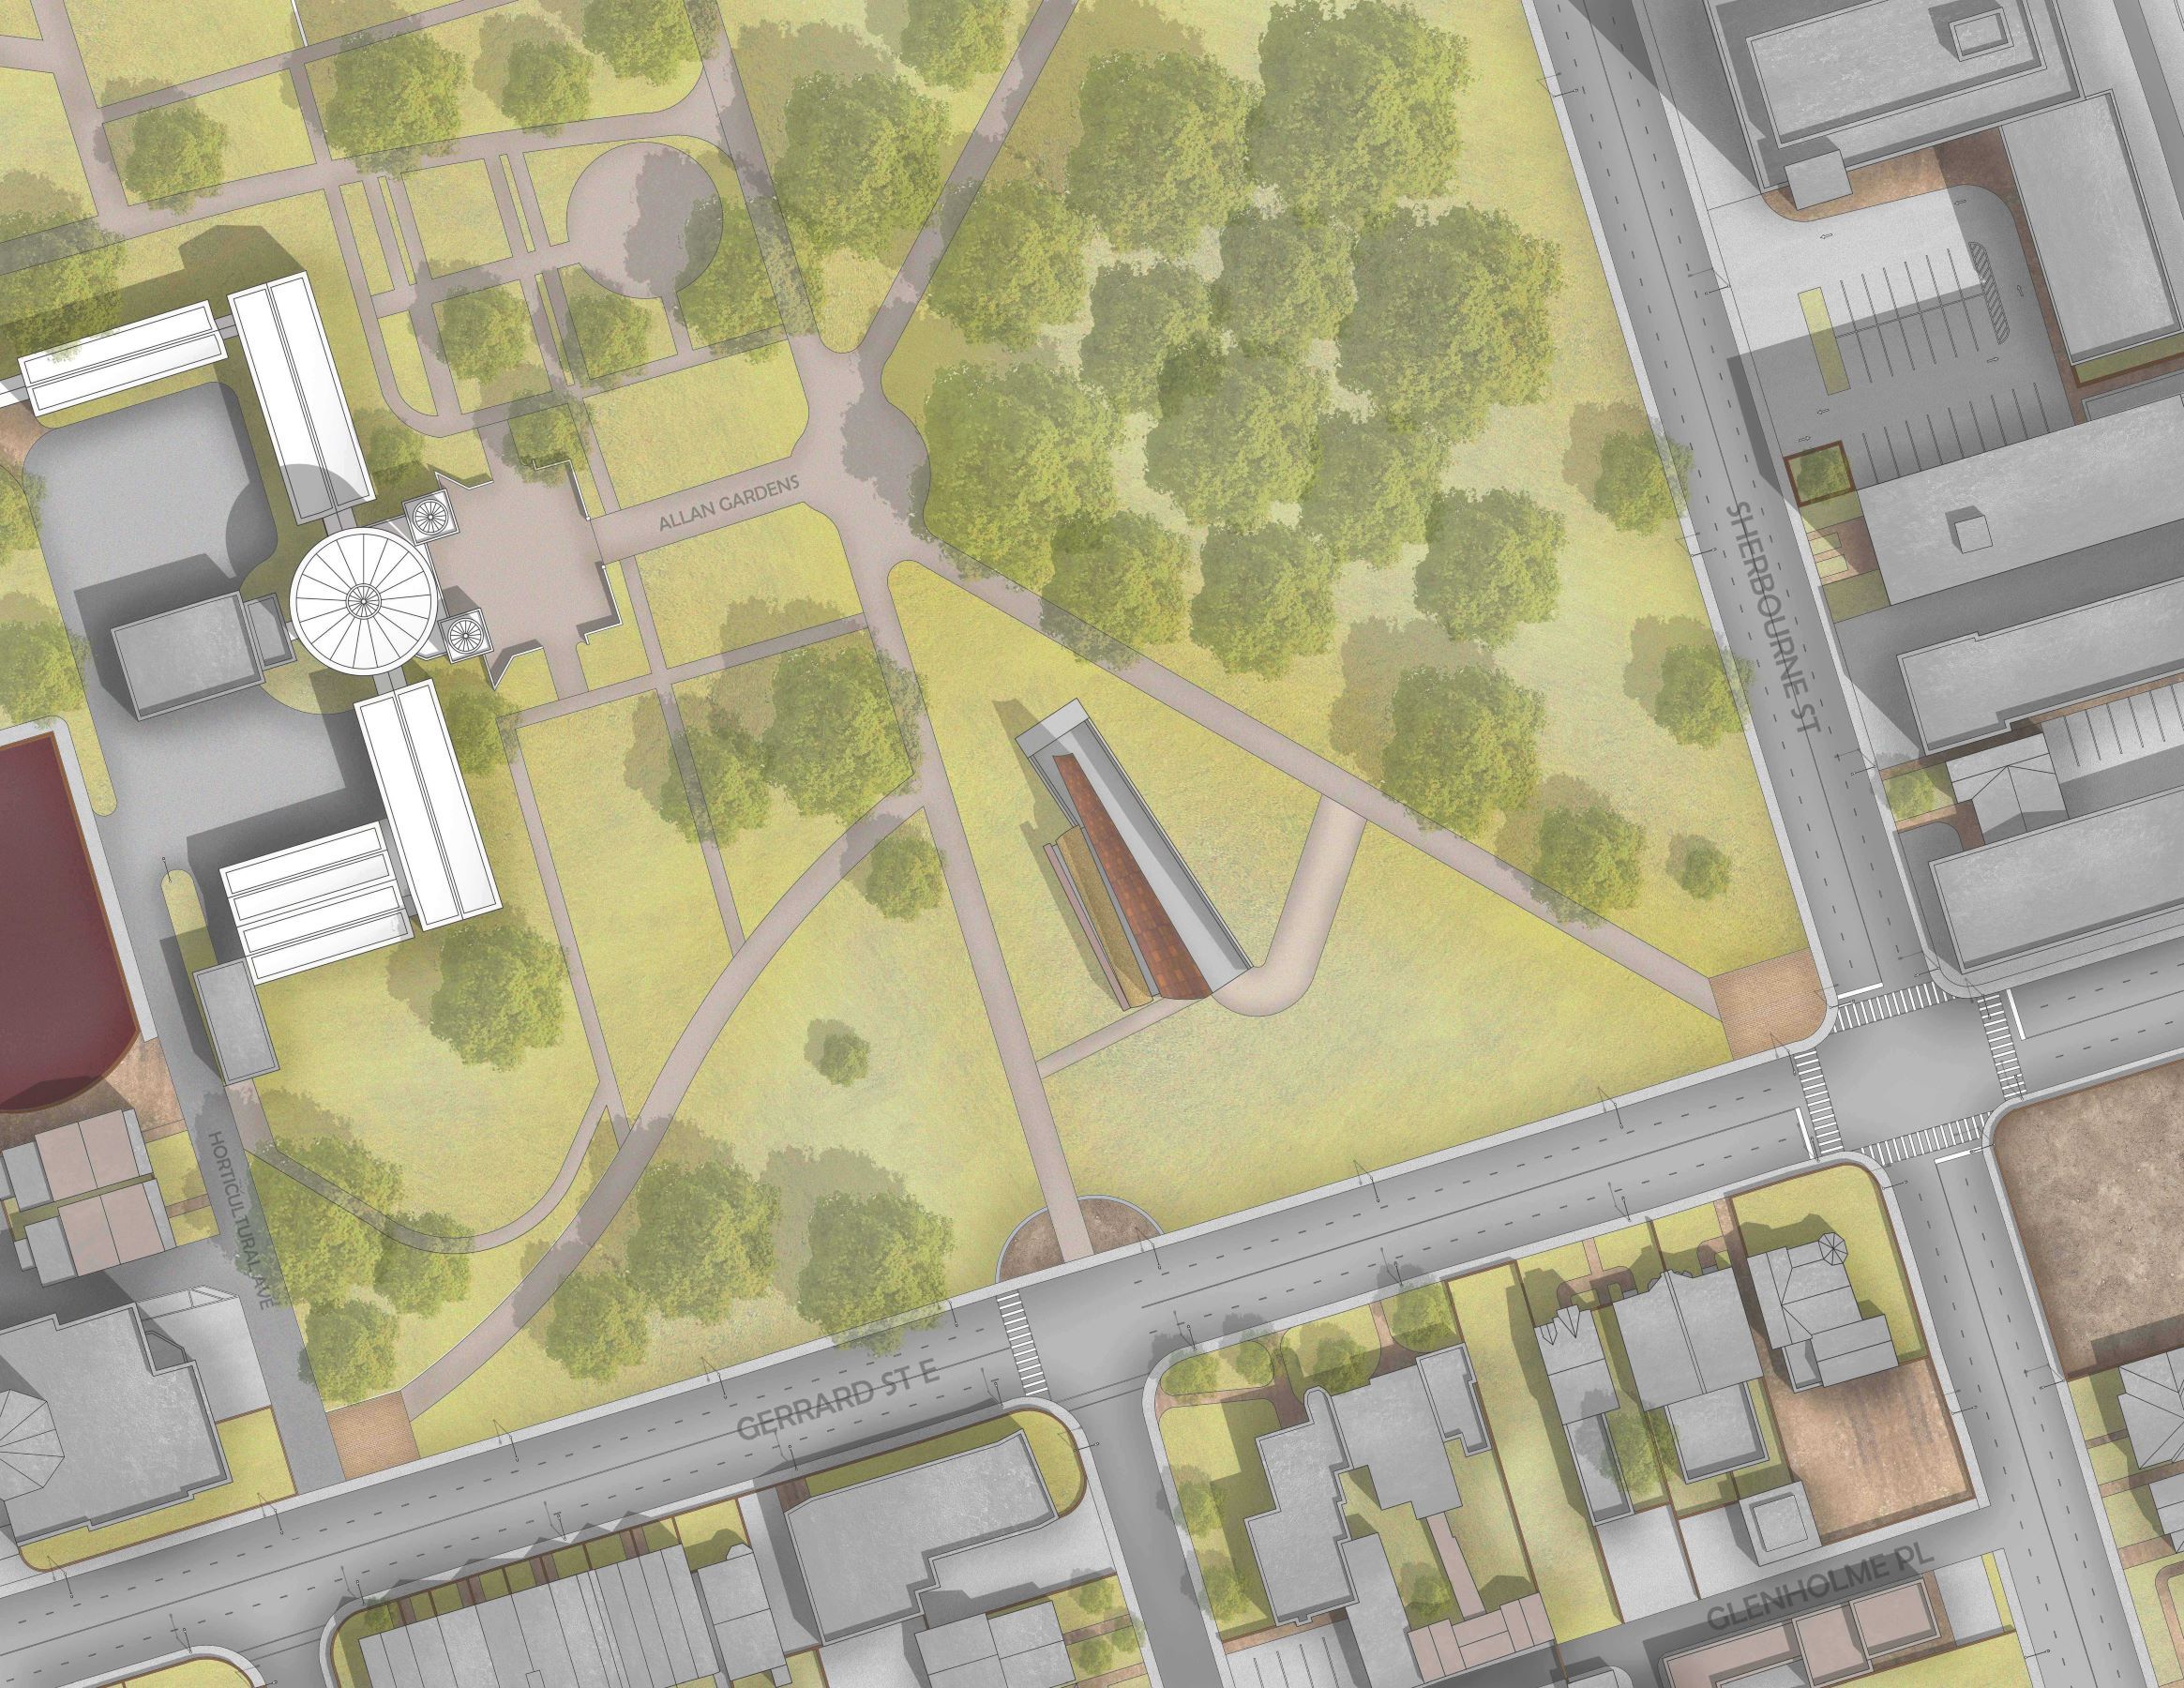Screen dimensions: 2184x1688
Task: Click the circular paved area with tree shadow
Action: [x=644, y=220]
